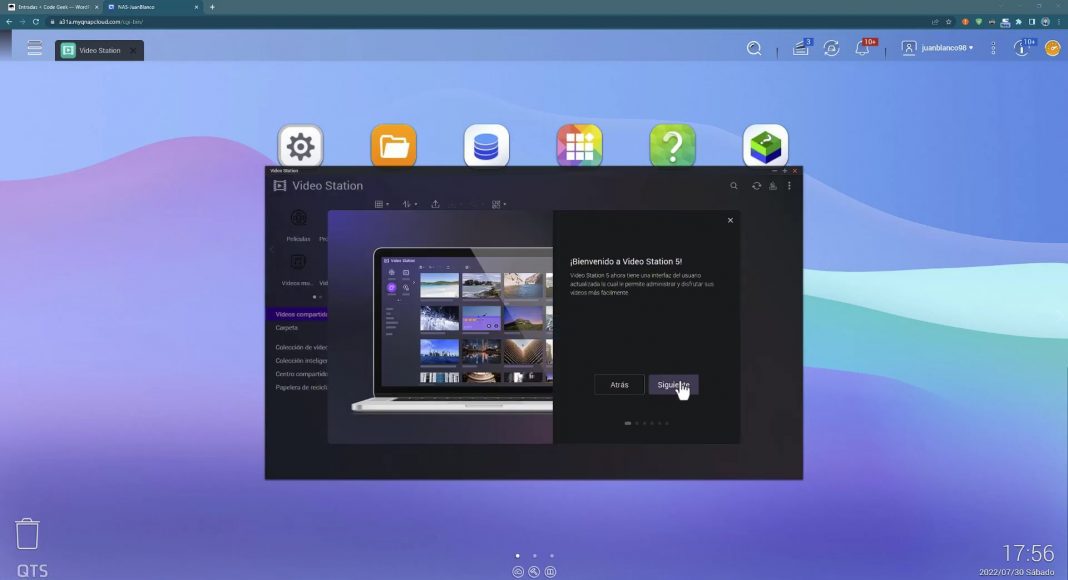Open Video Station view mode dropdown

point(382,204)
